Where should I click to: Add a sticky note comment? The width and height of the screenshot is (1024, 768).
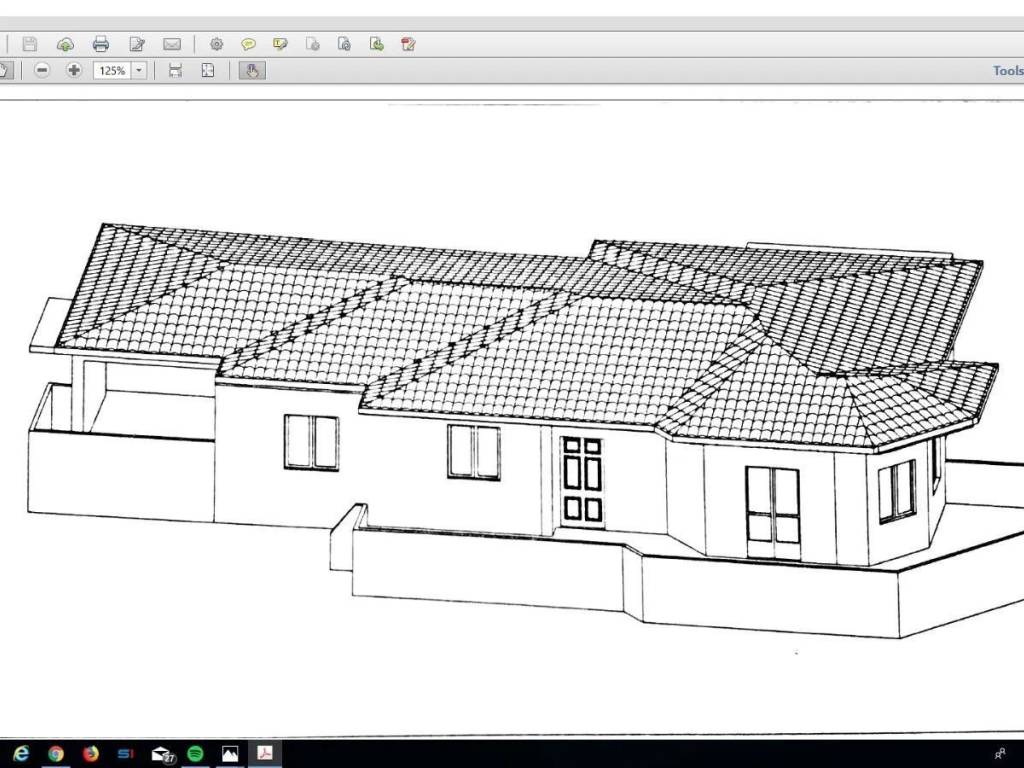pos(248,44)
